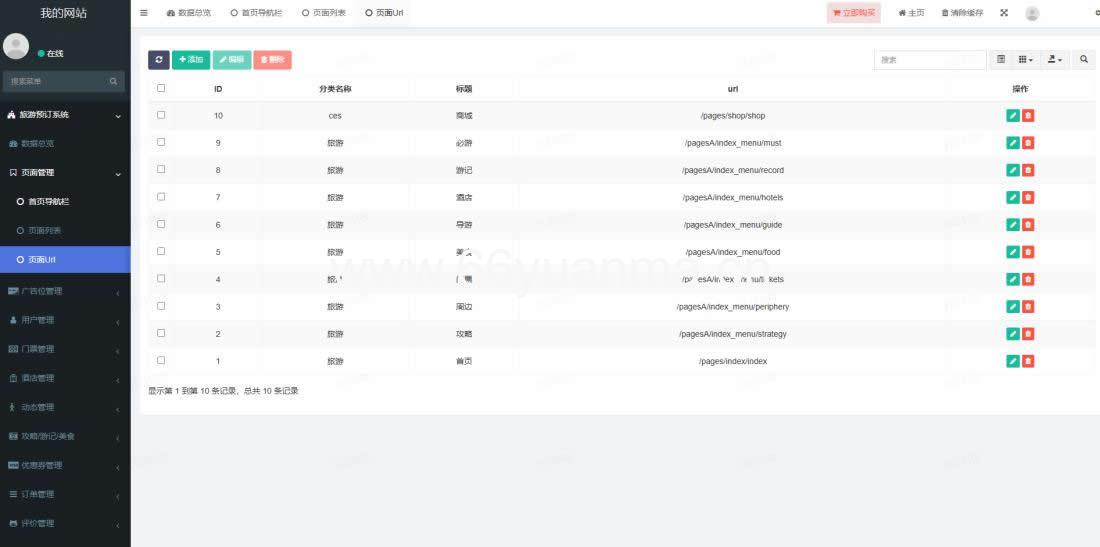Edit the index_menu/must row
1100x547 pixels.
(x=1012, y=143)
